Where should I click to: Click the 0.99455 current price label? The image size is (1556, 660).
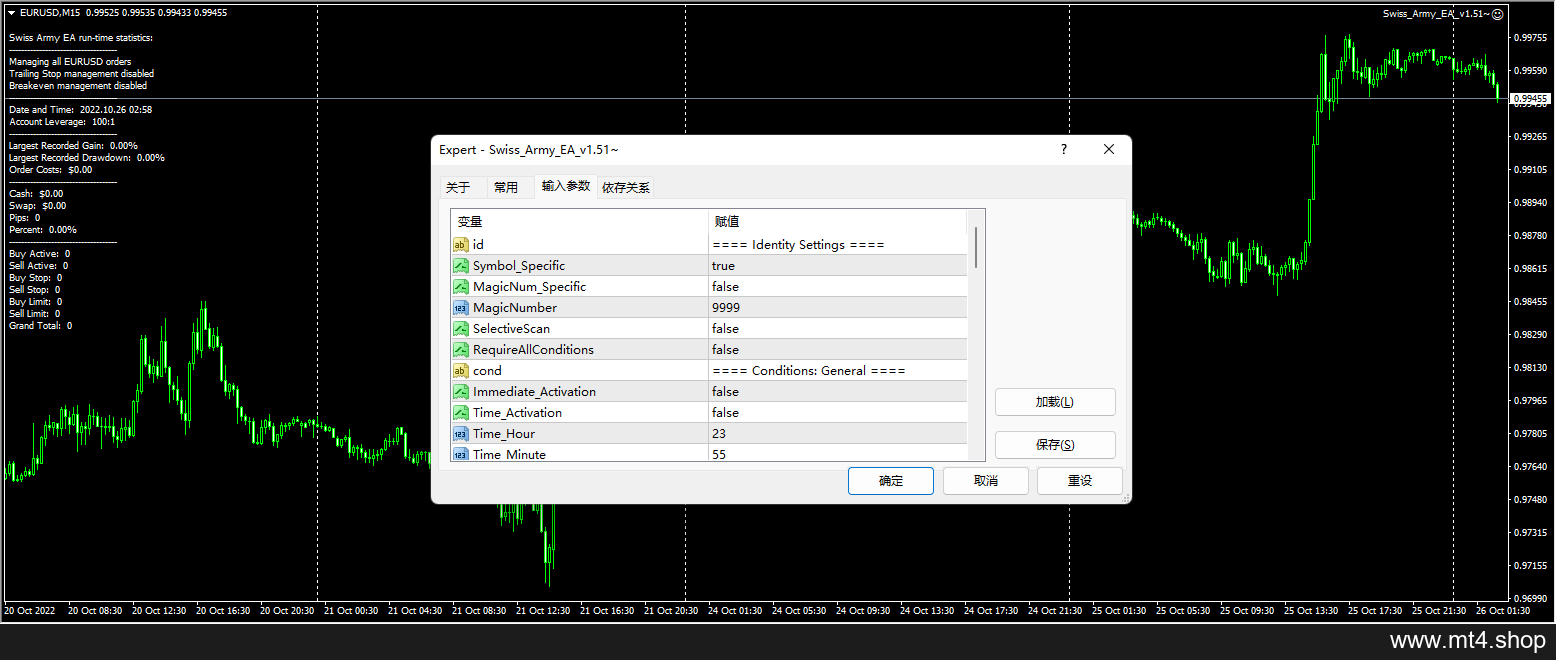click(1531, 99)
